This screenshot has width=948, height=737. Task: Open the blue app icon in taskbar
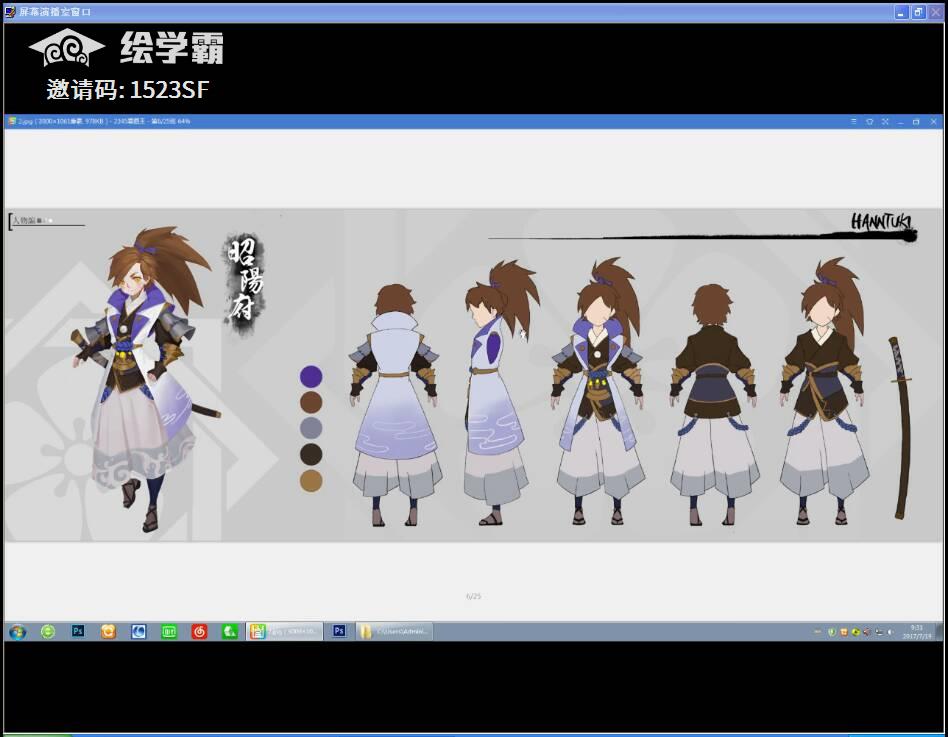(x=138, y=632)
